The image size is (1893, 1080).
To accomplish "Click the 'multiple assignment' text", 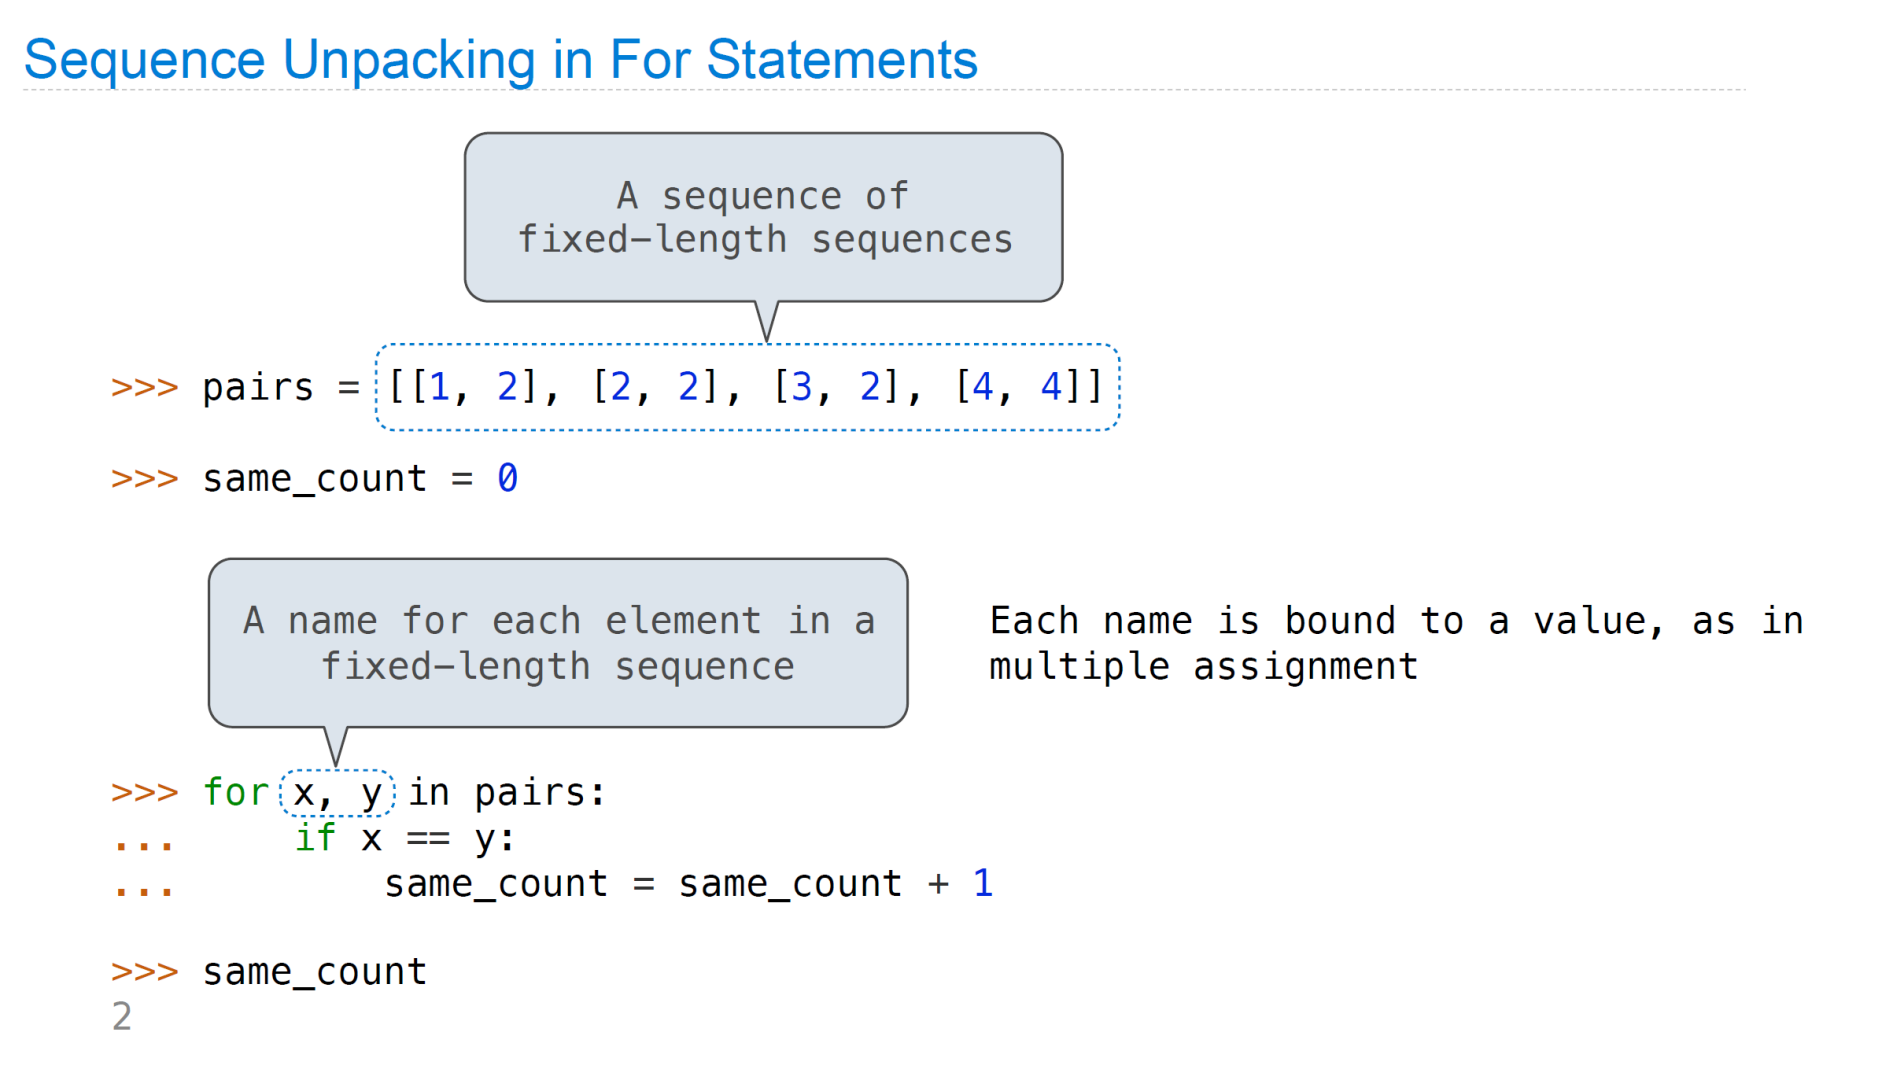I will pyautogui.click(x=1204, y=666).
